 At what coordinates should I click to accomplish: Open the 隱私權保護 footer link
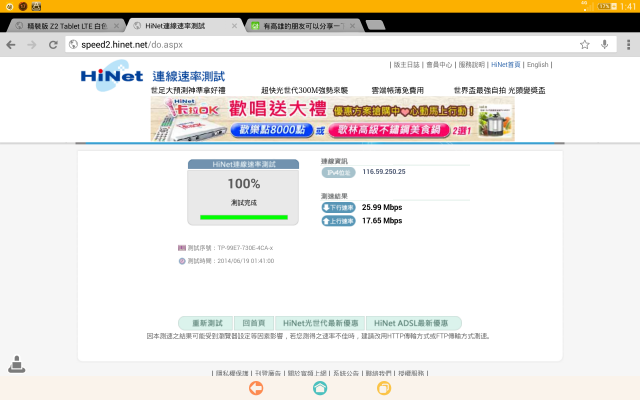click(x=232, y=373)
